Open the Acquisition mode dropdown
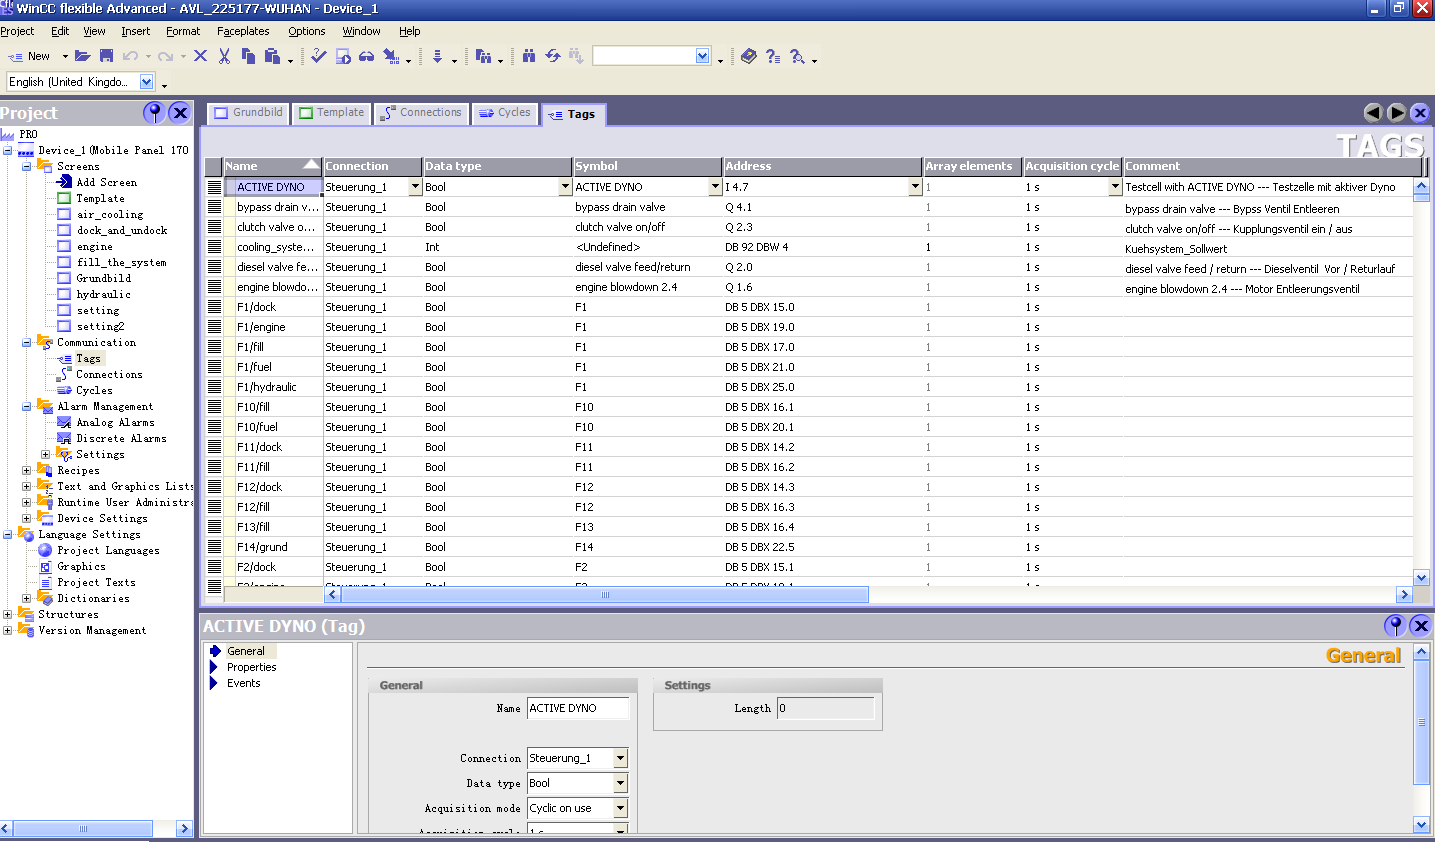 tap(620, 808)
